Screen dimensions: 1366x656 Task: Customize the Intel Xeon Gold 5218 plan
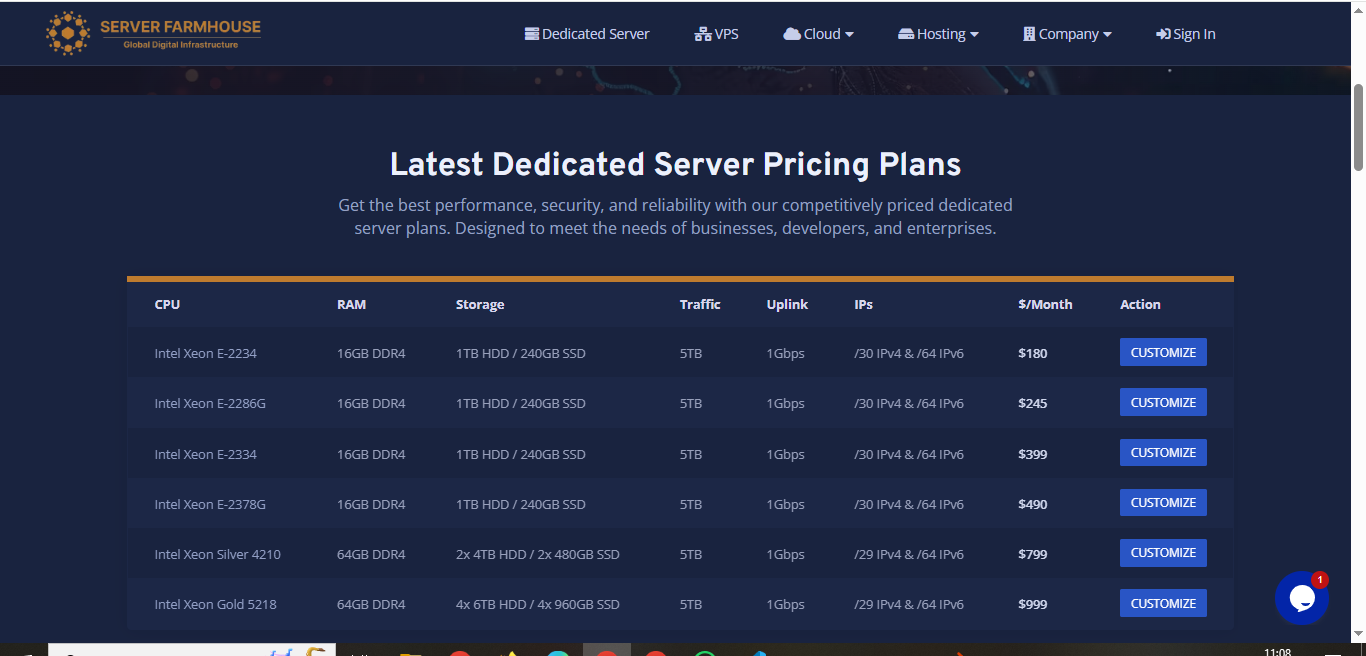pos(1162,603)
